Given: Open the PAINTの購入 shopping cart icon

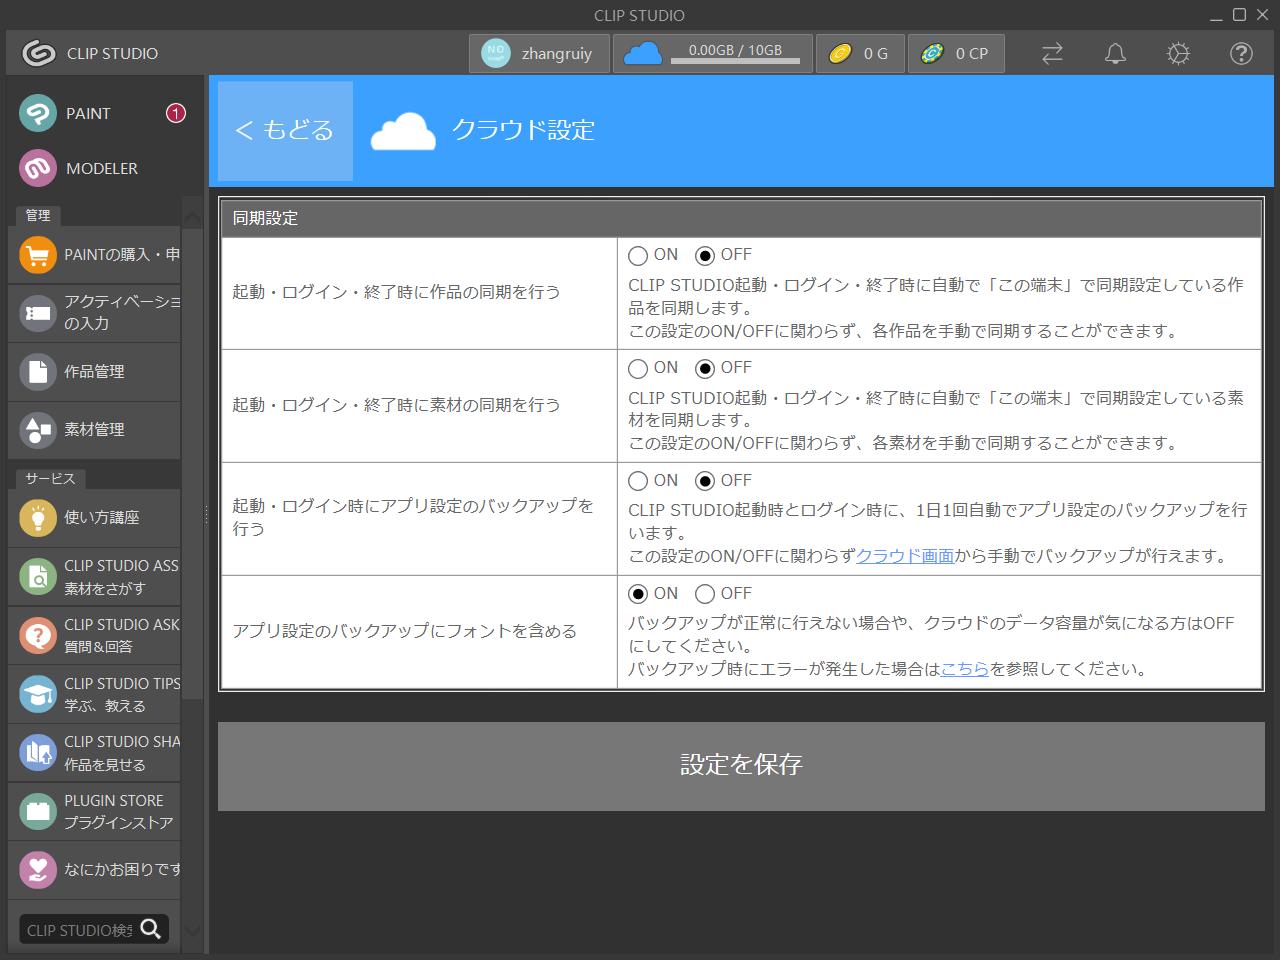Looking at the screenshot, I should [x=37, y=255].
